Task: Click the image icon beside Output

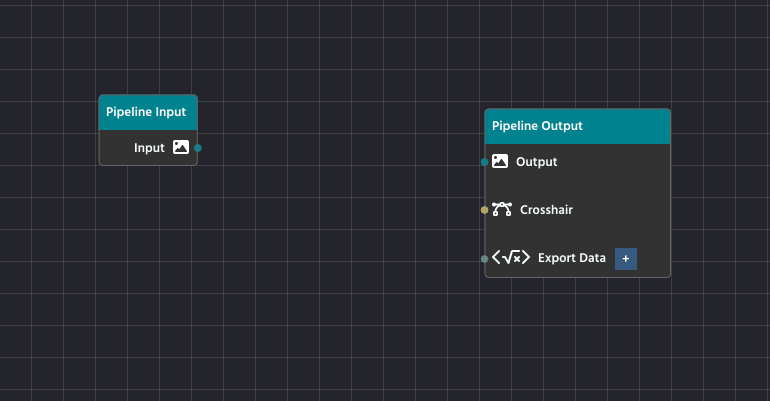Action: 500,161
